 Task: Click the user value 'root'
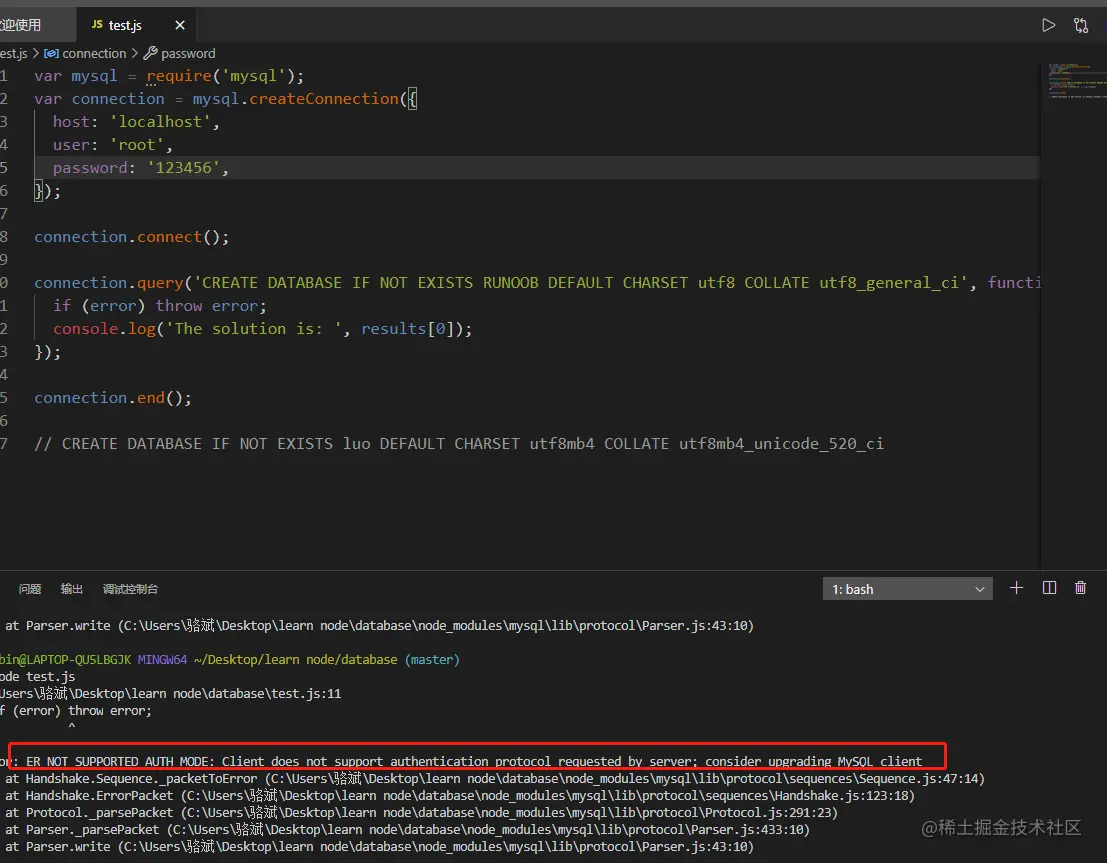click(137, 145)
